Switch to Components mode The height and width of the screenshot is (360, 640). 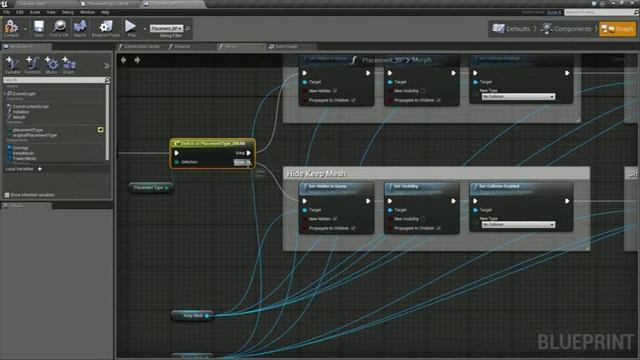567,29
